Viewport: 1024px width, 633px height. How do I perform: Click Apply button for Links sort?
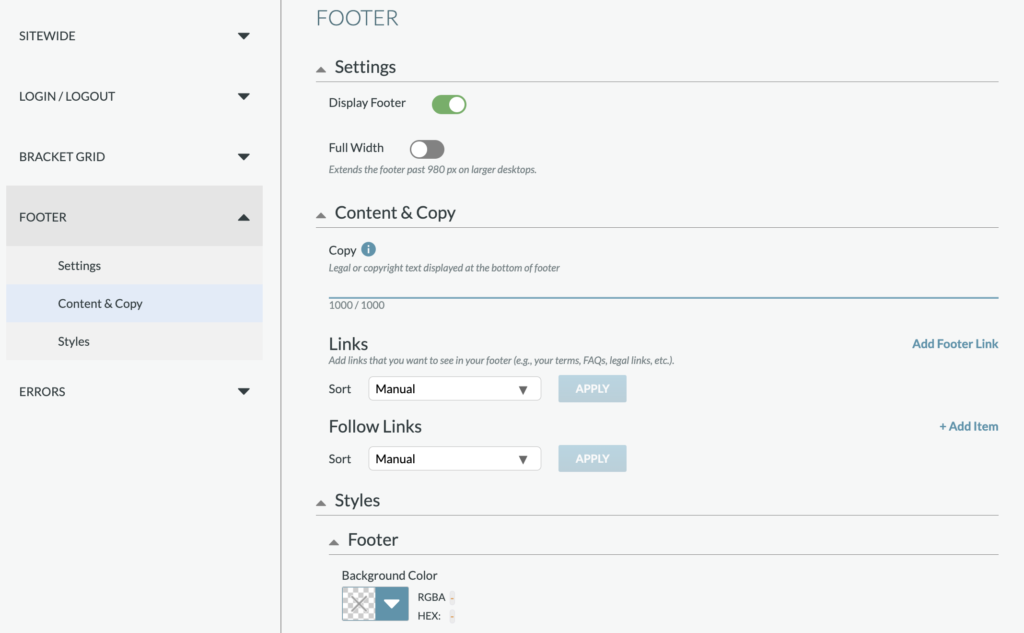[592, 389]
